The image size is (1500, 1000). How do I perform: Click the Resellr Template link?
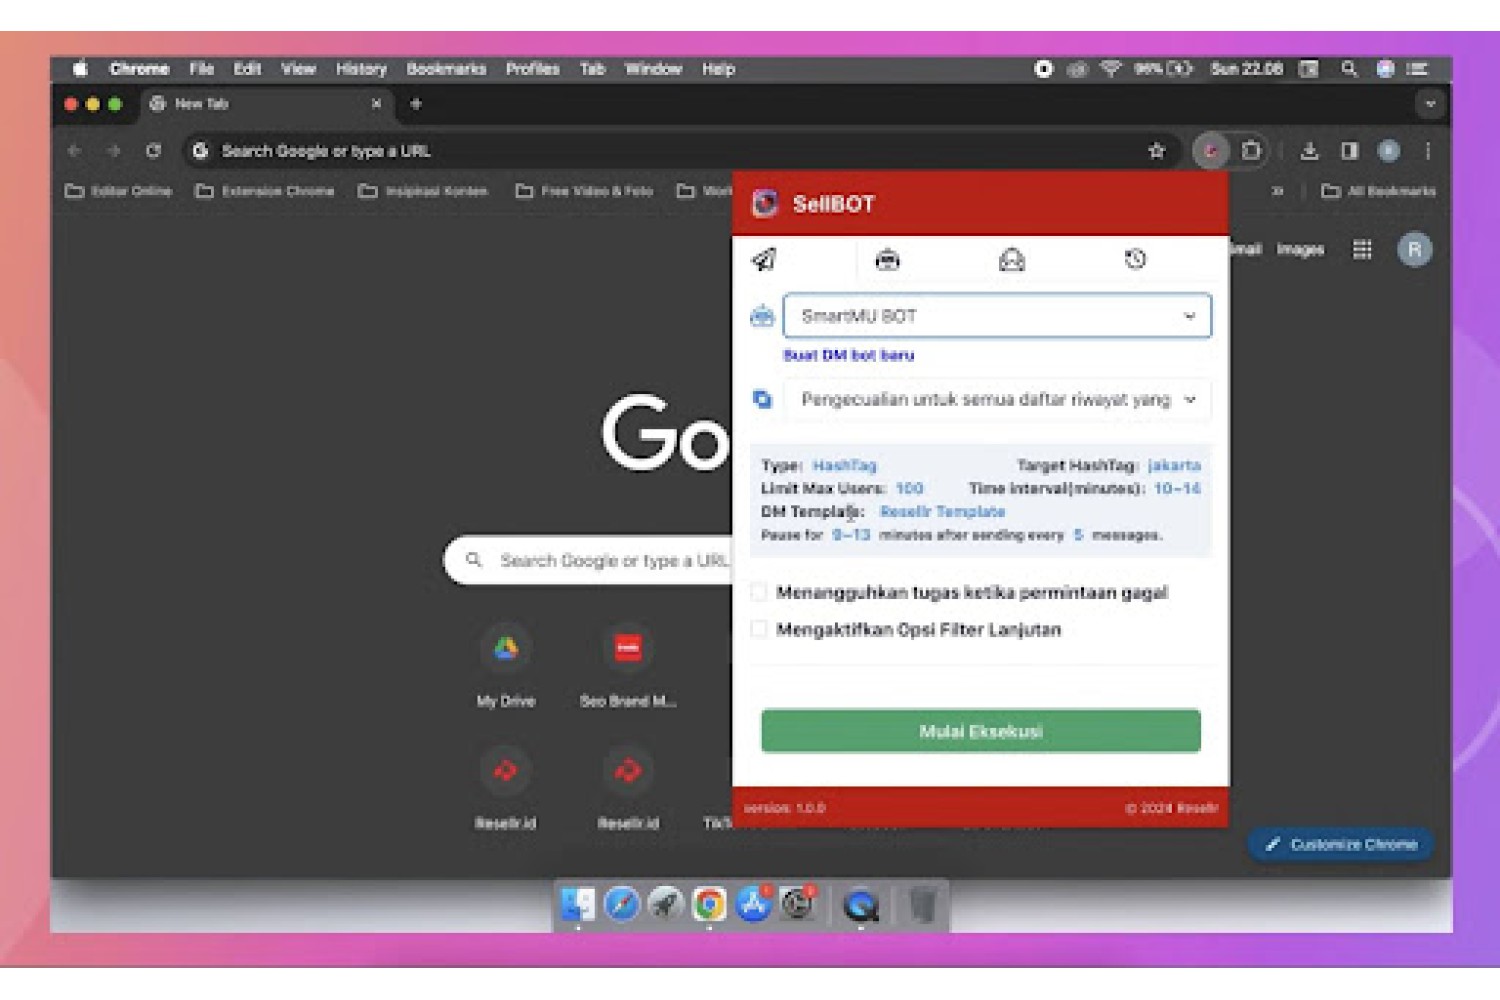click(942, 511)
